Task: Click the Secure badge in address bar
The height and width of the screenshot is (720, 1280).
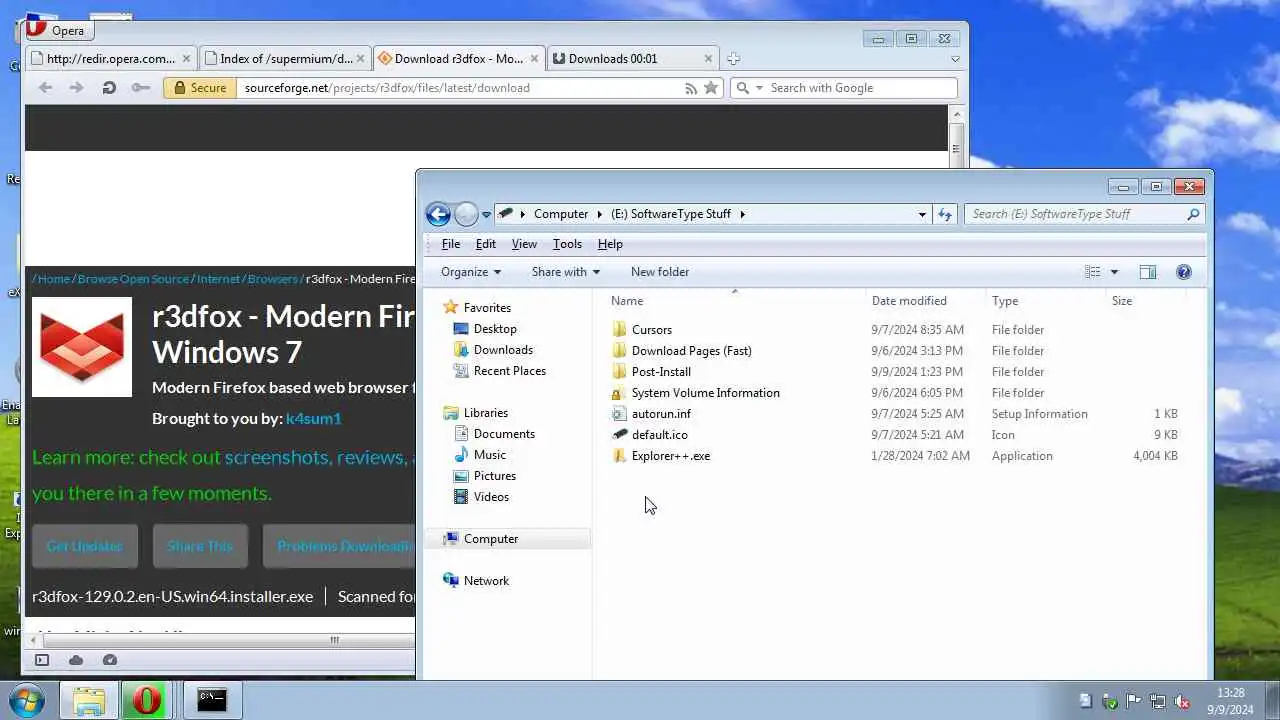Action: [201, 88]
